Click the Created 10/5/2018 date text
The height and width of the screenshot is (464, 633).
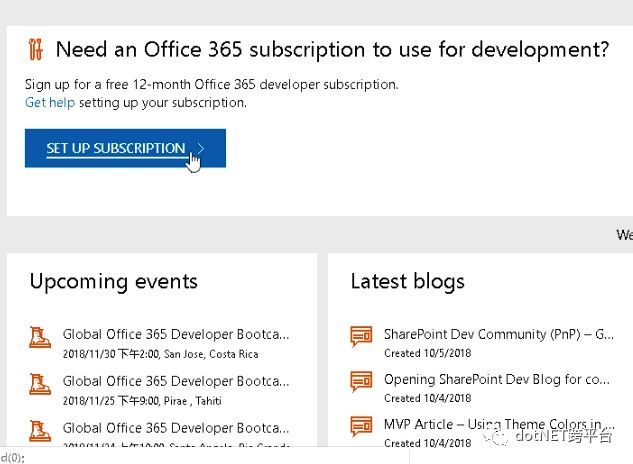pos(427,353)
